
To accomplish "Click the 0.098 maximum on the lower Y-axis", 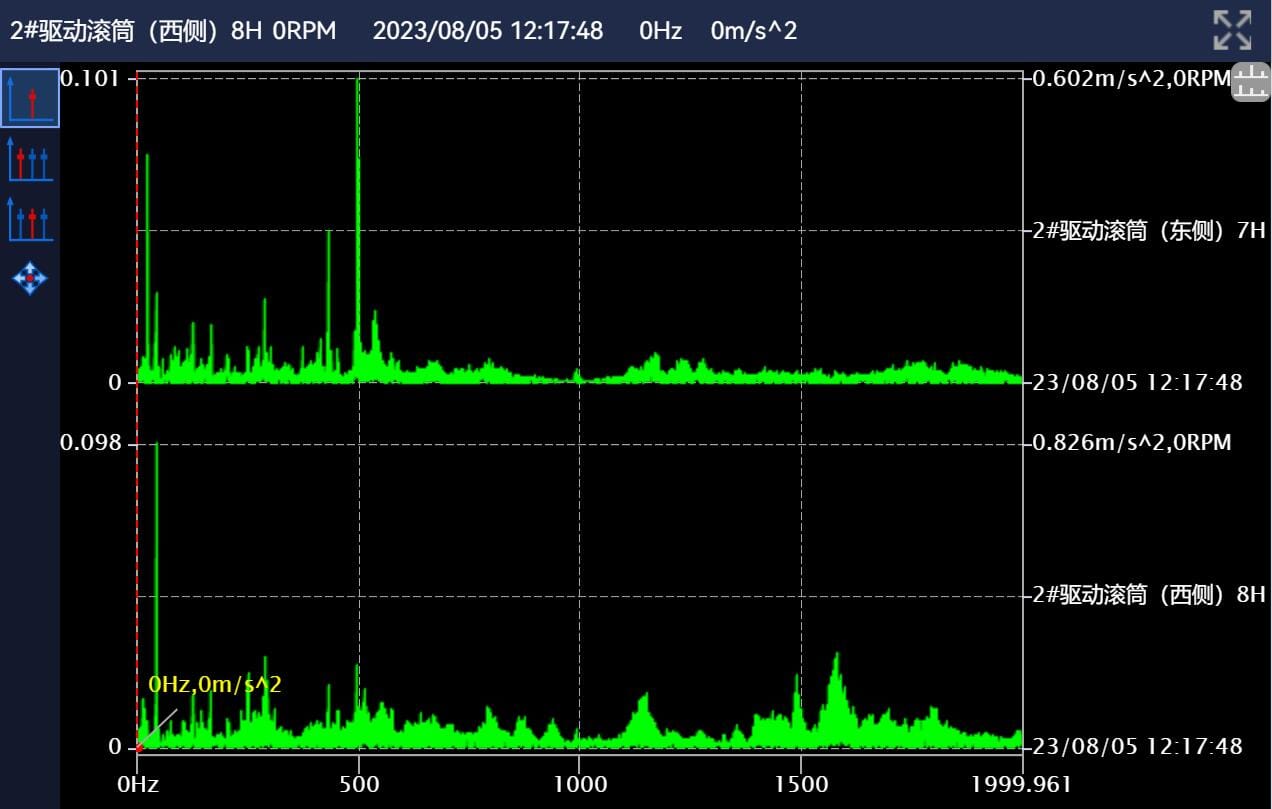I will [90, 442].
